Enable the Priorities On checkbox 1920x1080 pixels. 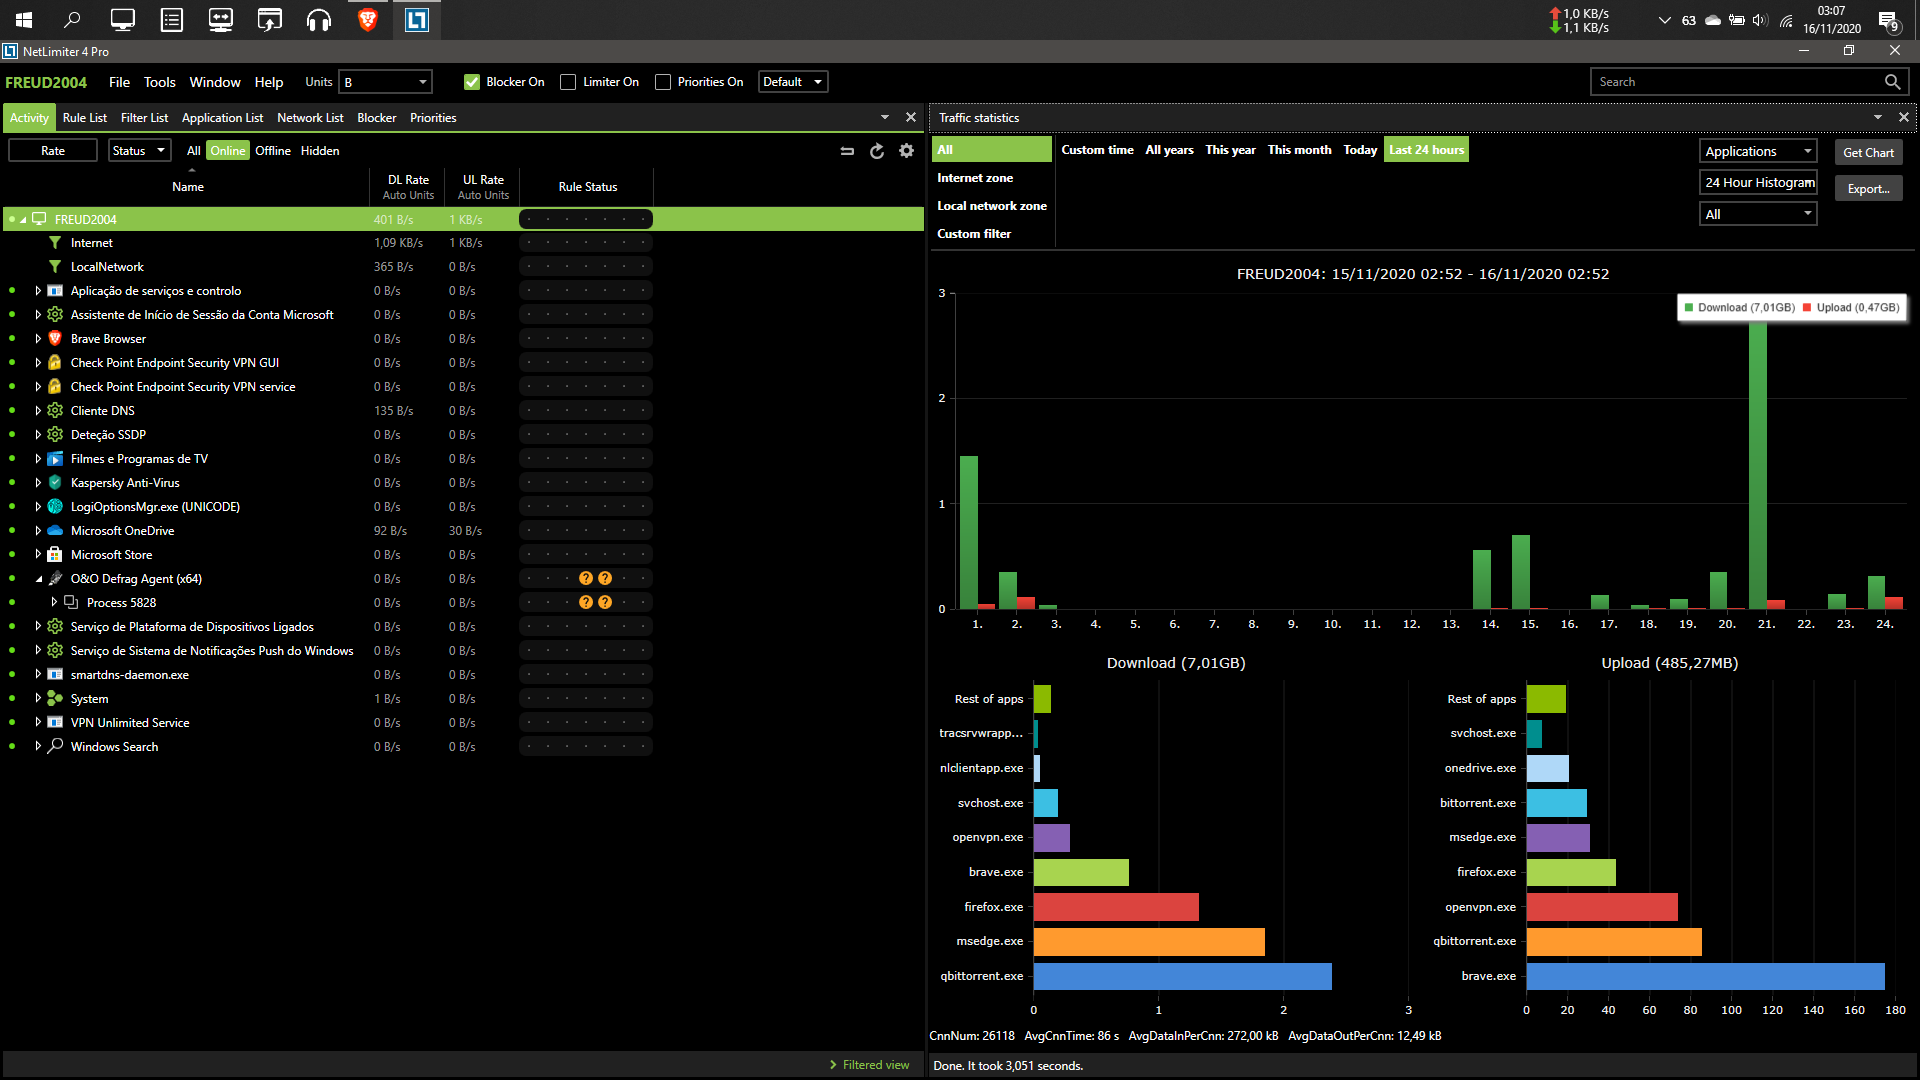[x=663, y=82]
